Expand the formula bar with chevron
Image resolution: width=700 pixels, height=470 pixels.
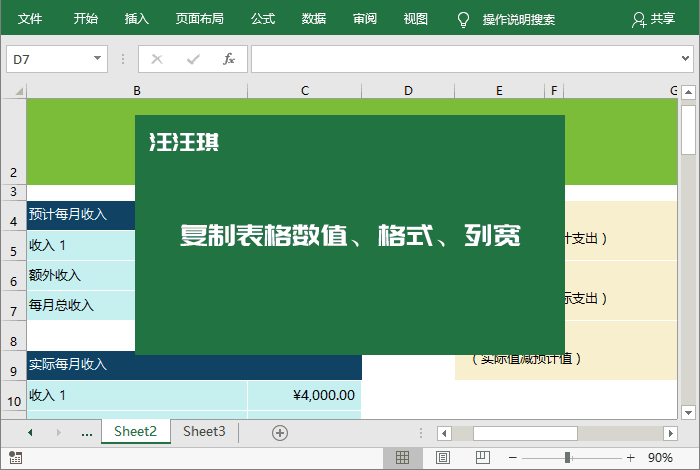(x=685, y=58)
